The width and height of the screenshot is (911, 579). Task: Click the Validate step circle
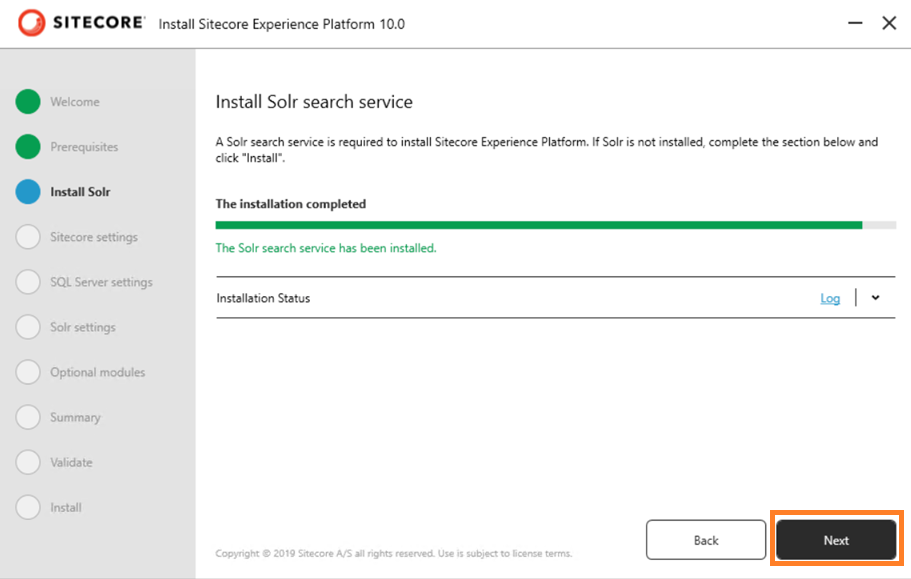28,462
